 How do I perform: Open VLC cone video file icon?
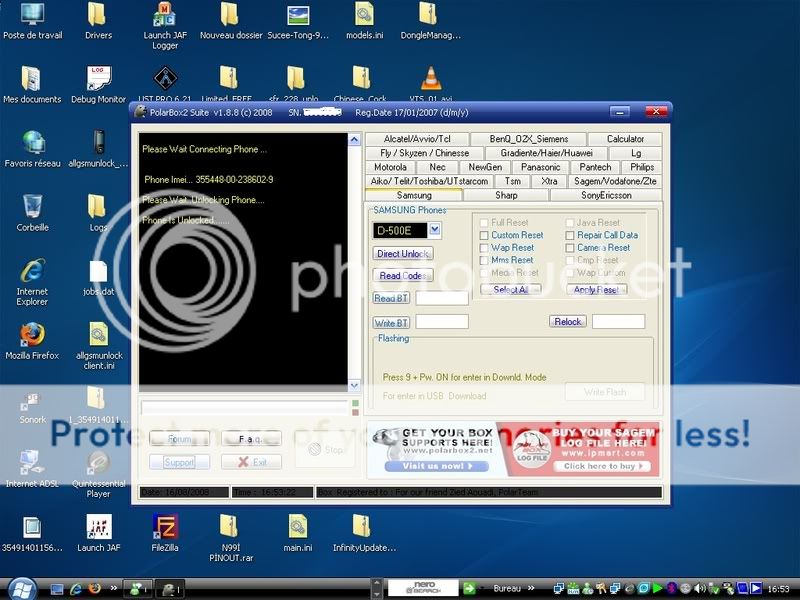pos(431,84)
